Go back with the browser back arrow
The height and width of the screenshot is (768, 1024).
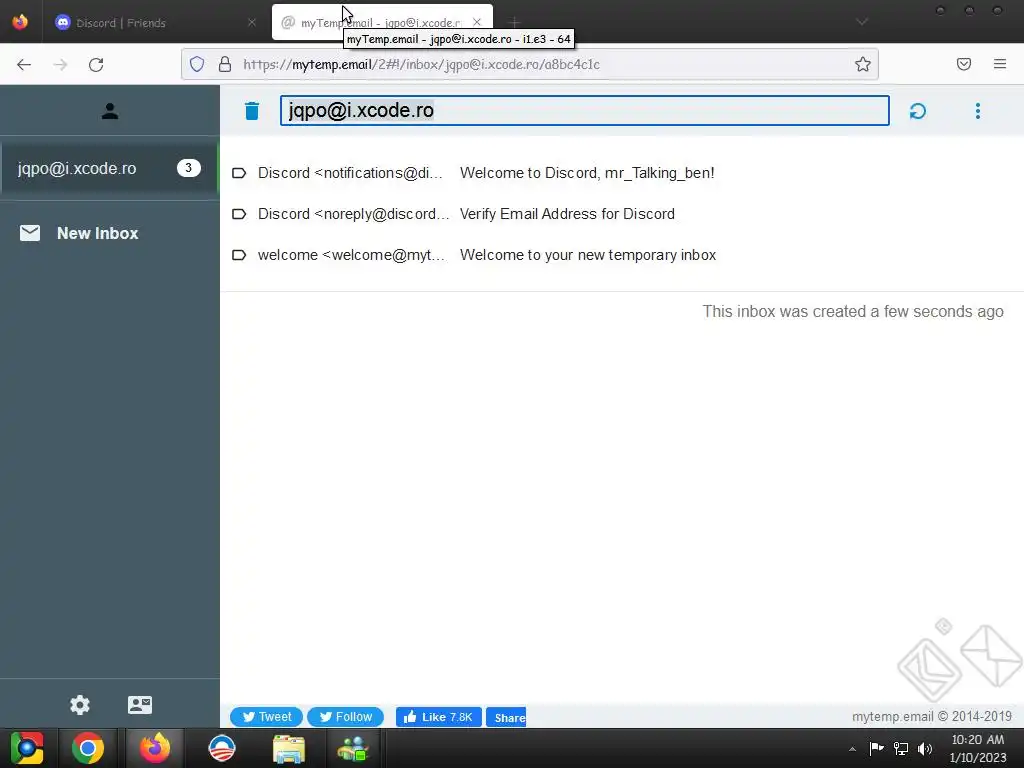click(x=24, y=65)
